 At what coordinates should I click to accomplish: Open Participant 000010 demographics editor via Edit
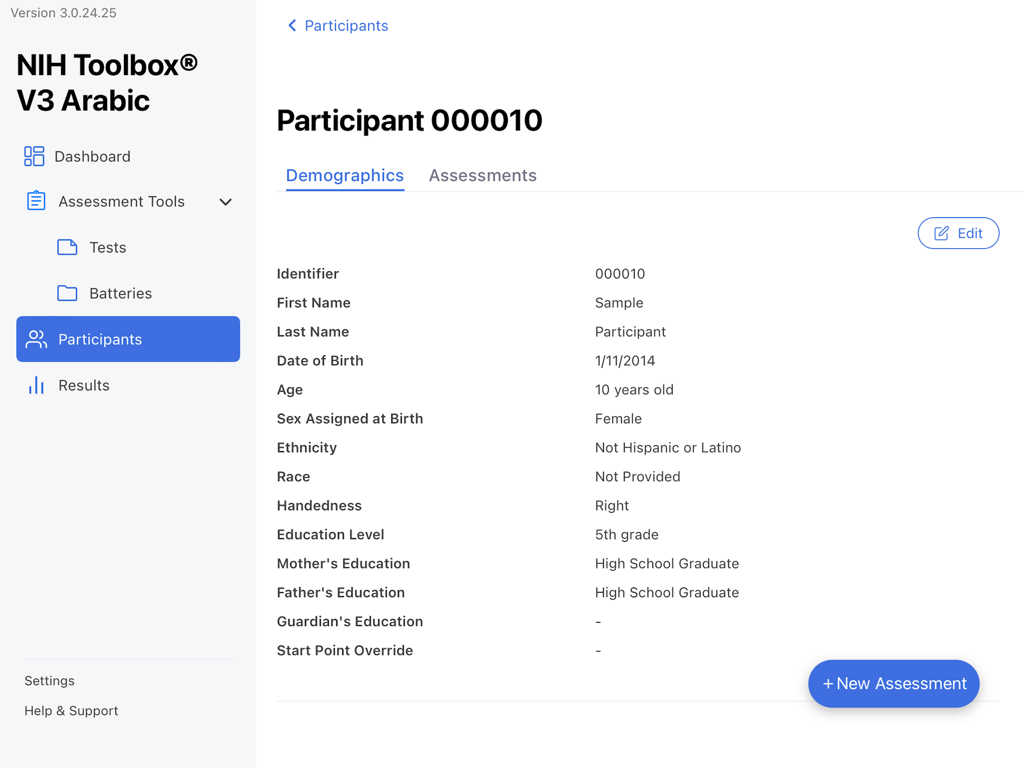(958, 232)
